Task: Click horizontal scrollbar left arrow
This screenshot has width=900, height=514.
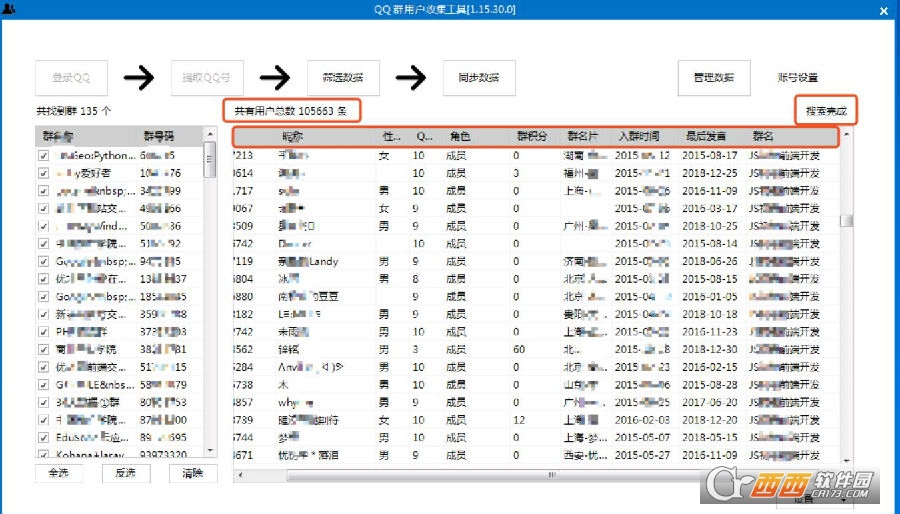Action: tap(240, 475)
